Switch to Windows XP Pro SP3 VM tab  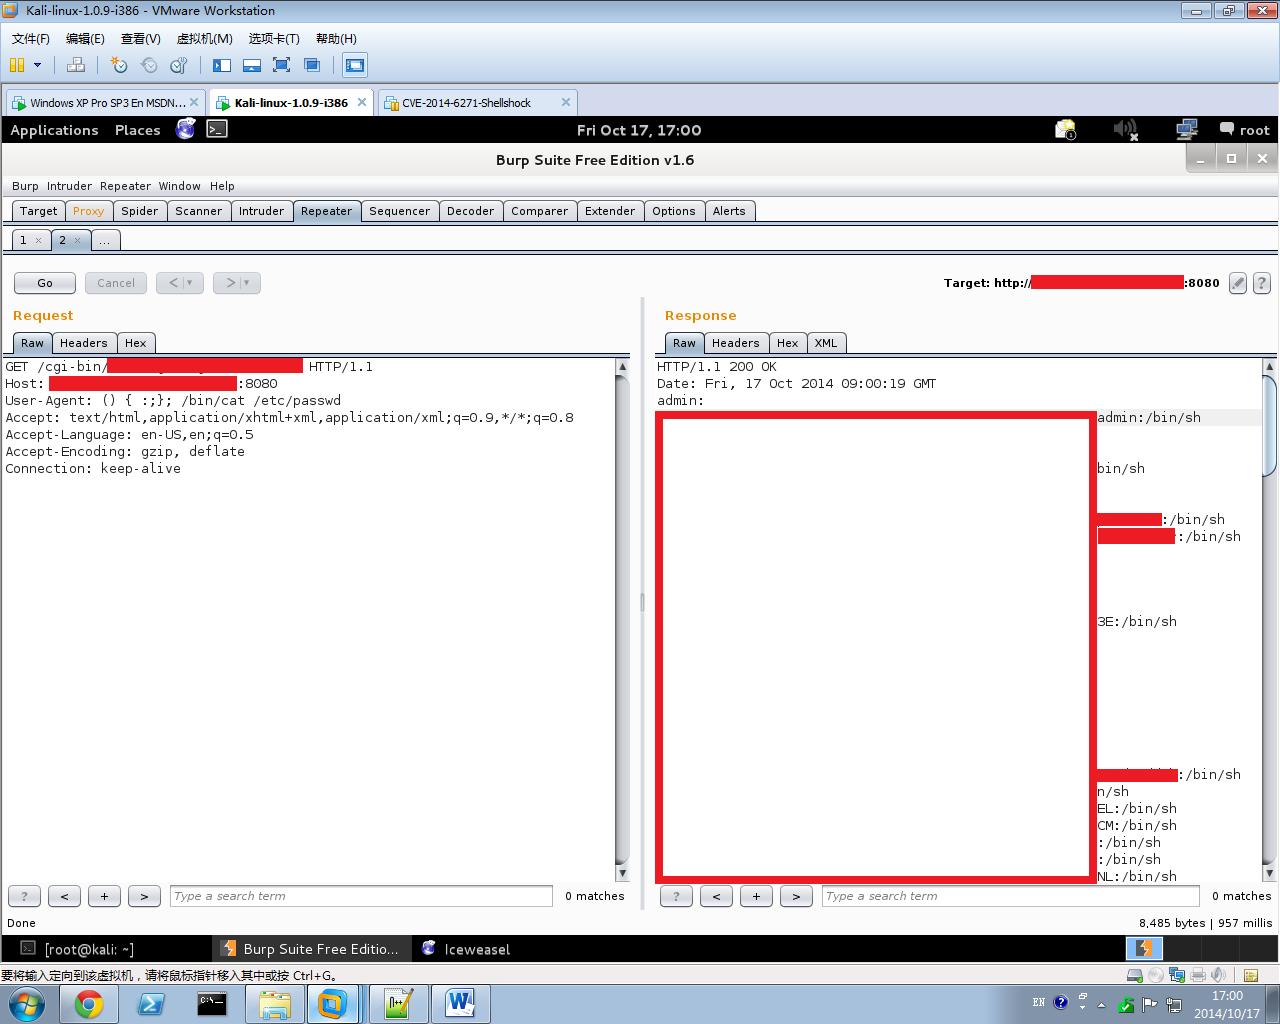pos(107,102)
